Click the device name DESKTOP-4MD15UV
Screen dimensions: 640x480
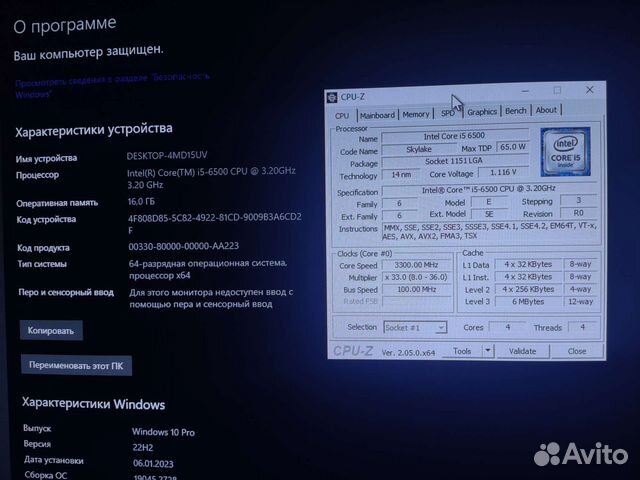coord(167,156)
